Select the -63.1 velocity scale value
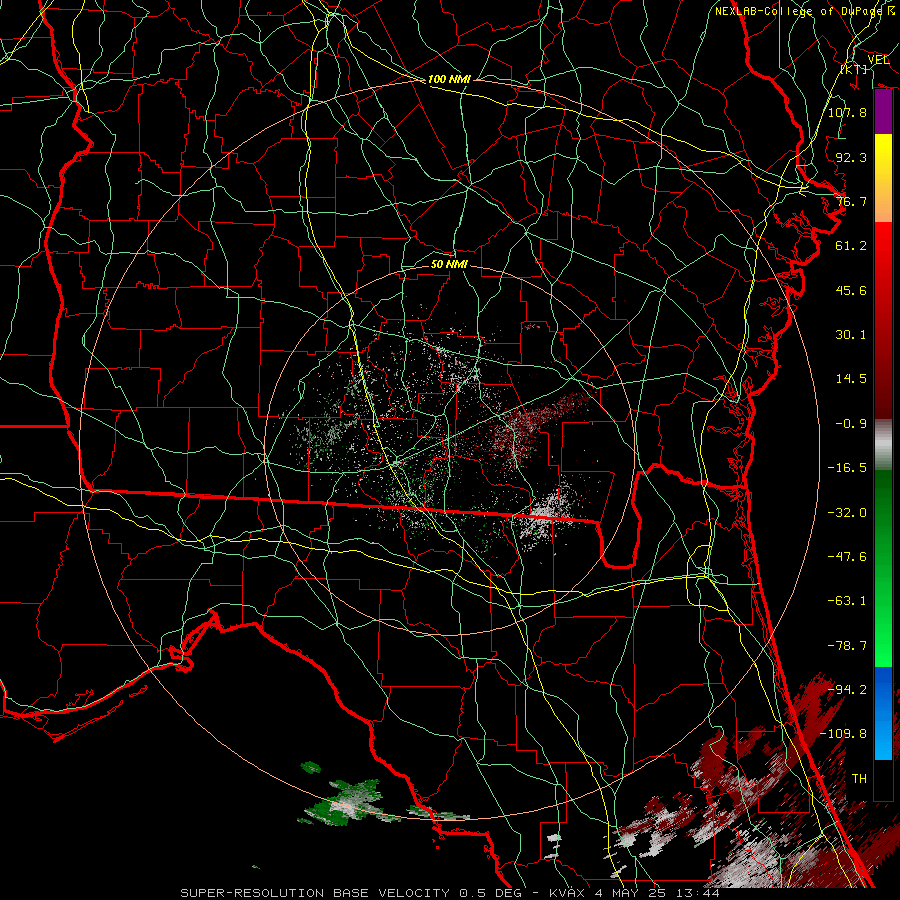This screenshot has width=900, height=900. 847,601
